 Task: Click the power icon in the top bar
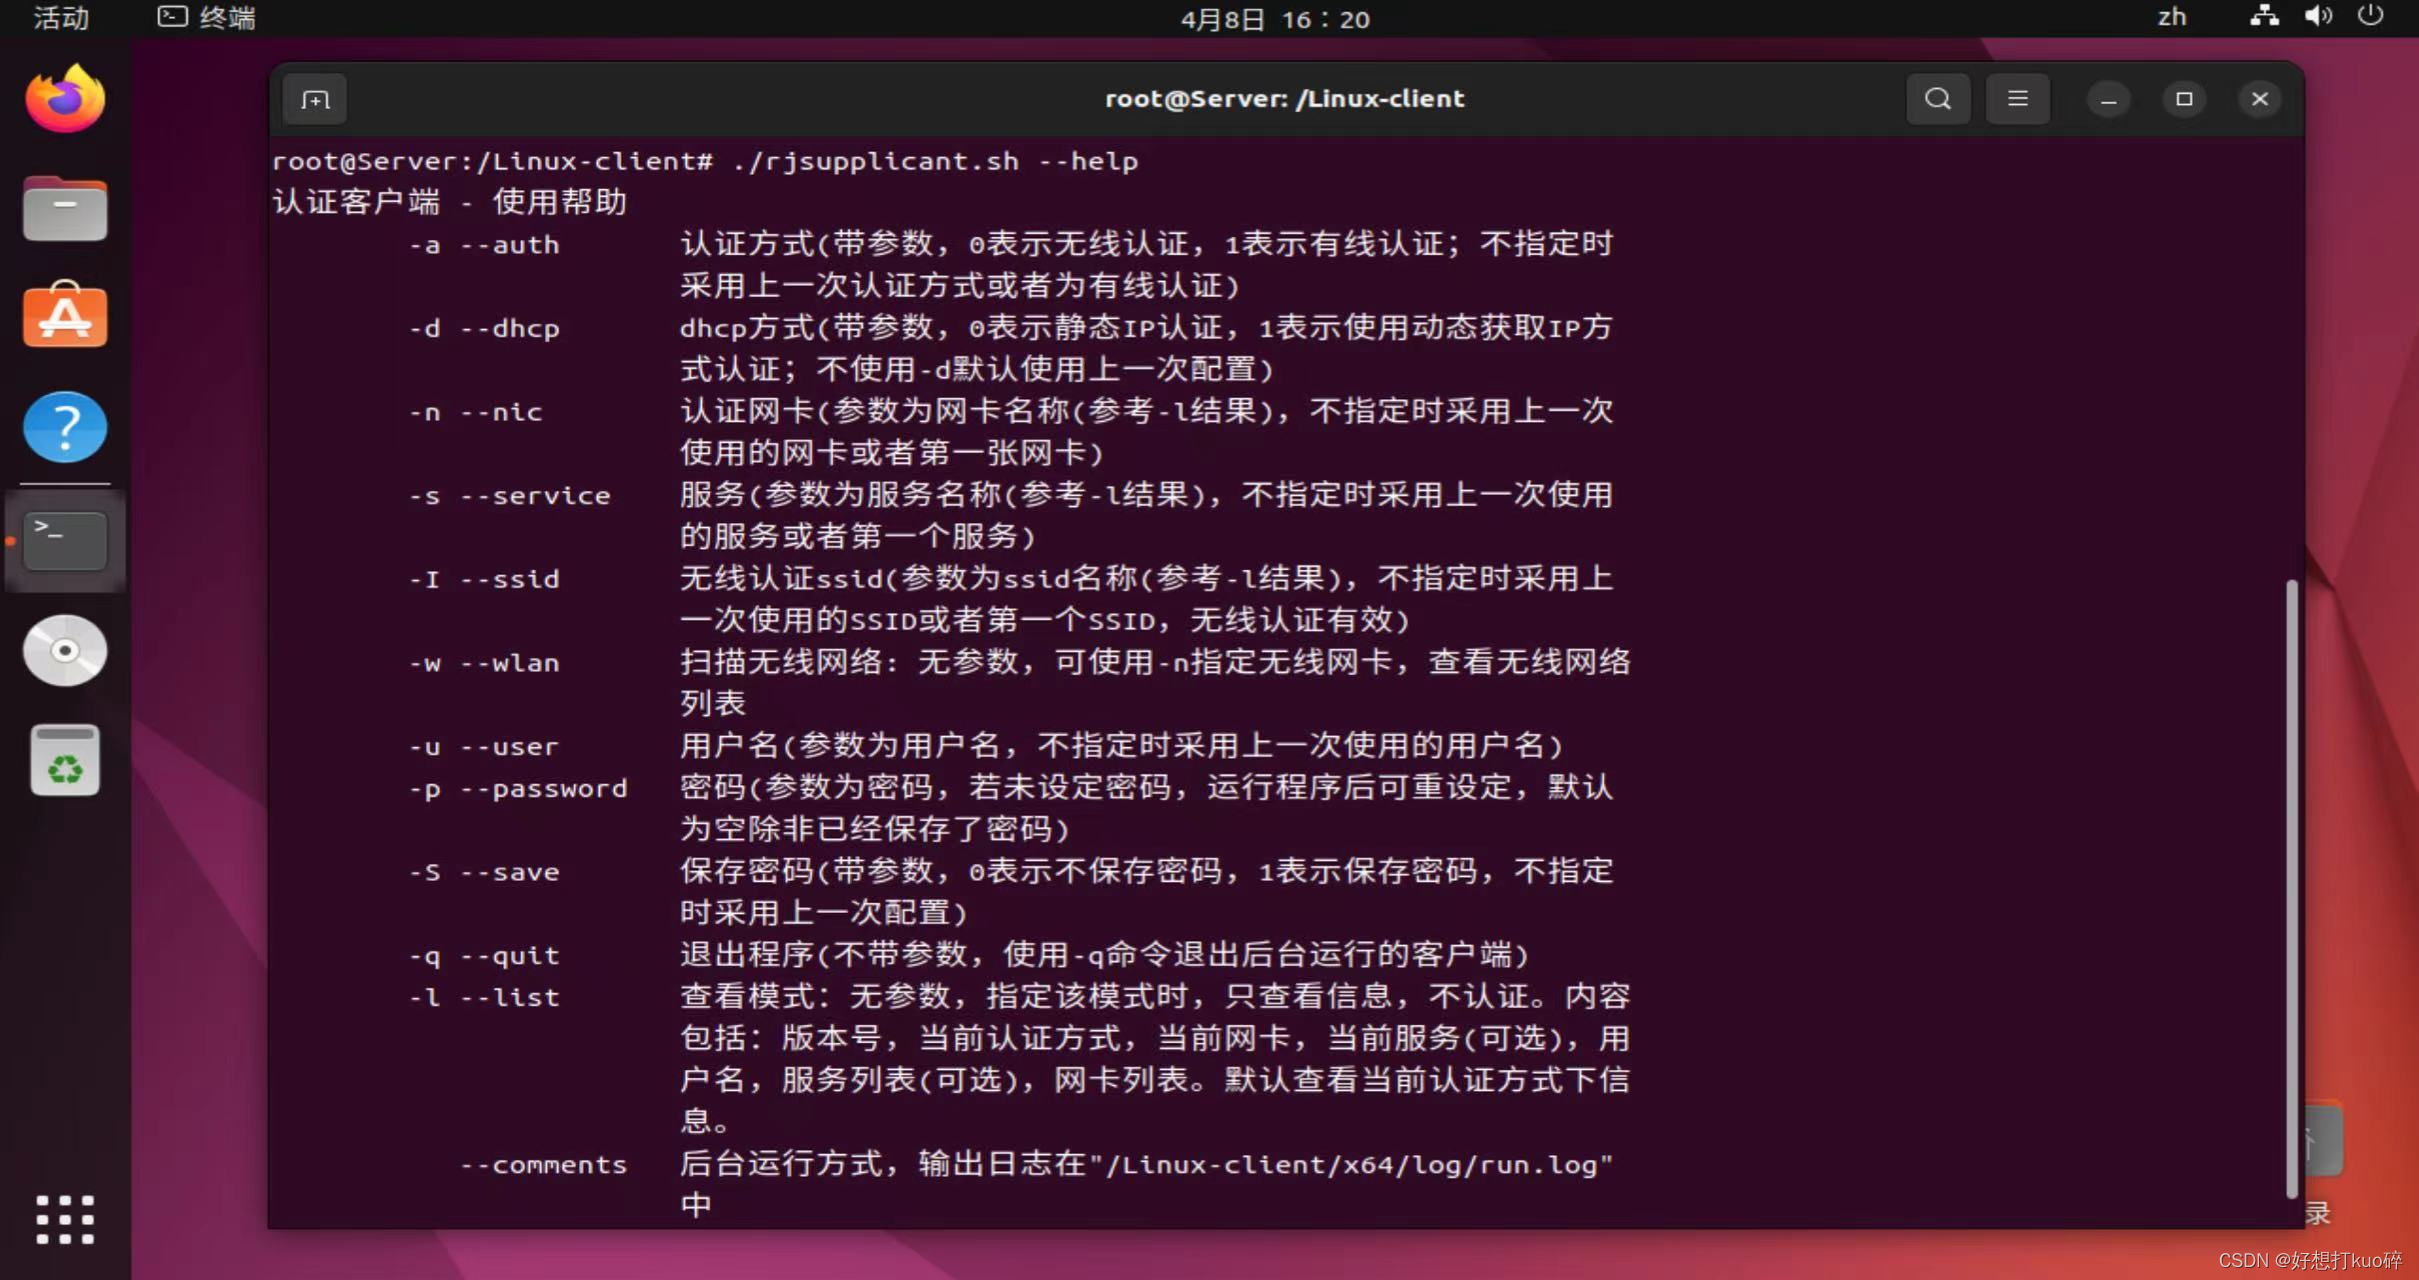[x=2371, y=17]
